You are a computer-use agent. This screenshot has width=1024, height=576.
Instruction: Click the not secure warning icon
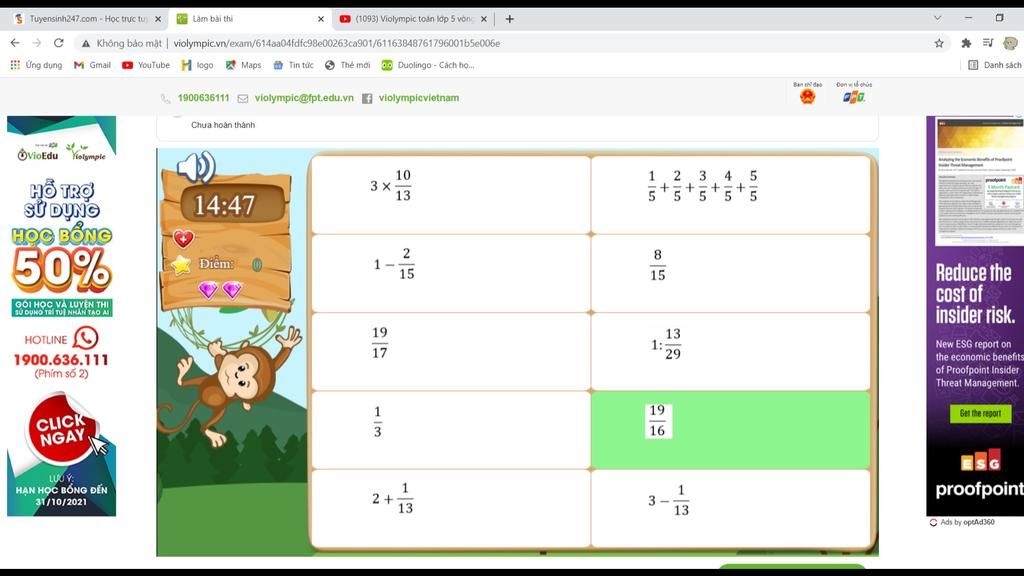(x=85, y=43)
